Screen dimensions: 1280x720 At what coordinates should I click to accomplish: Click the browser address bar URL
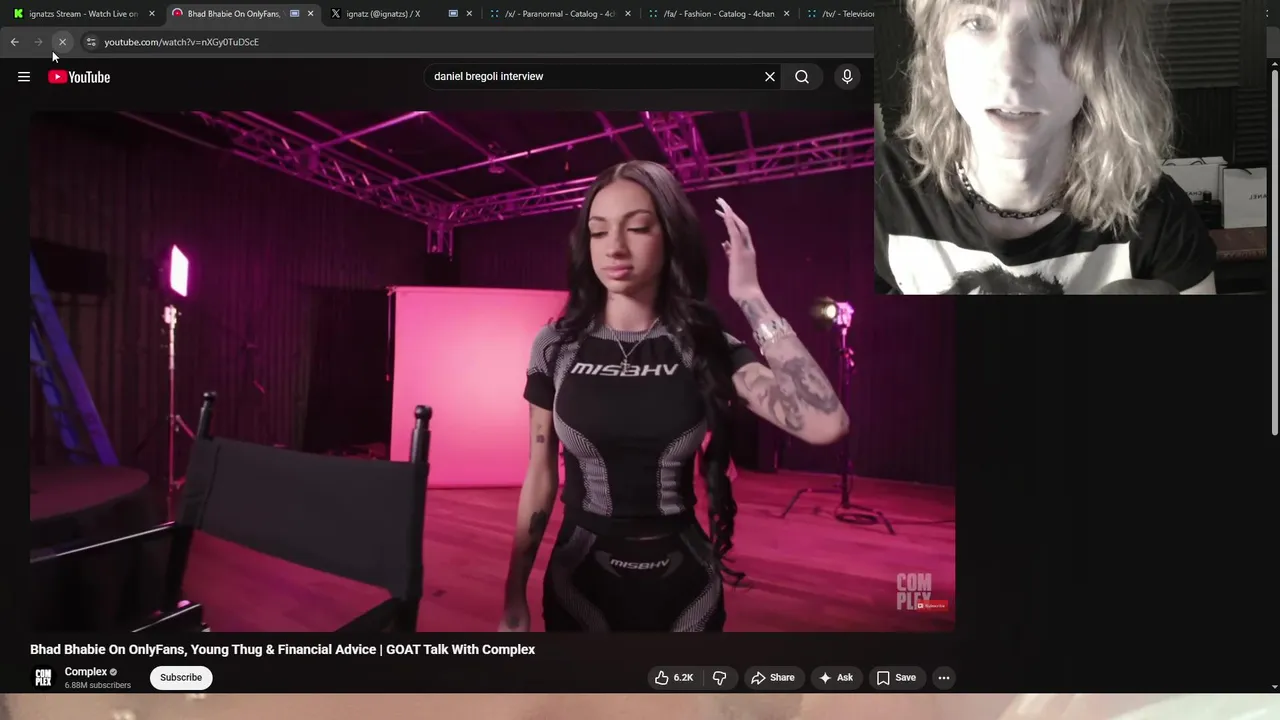pos(182,42)
